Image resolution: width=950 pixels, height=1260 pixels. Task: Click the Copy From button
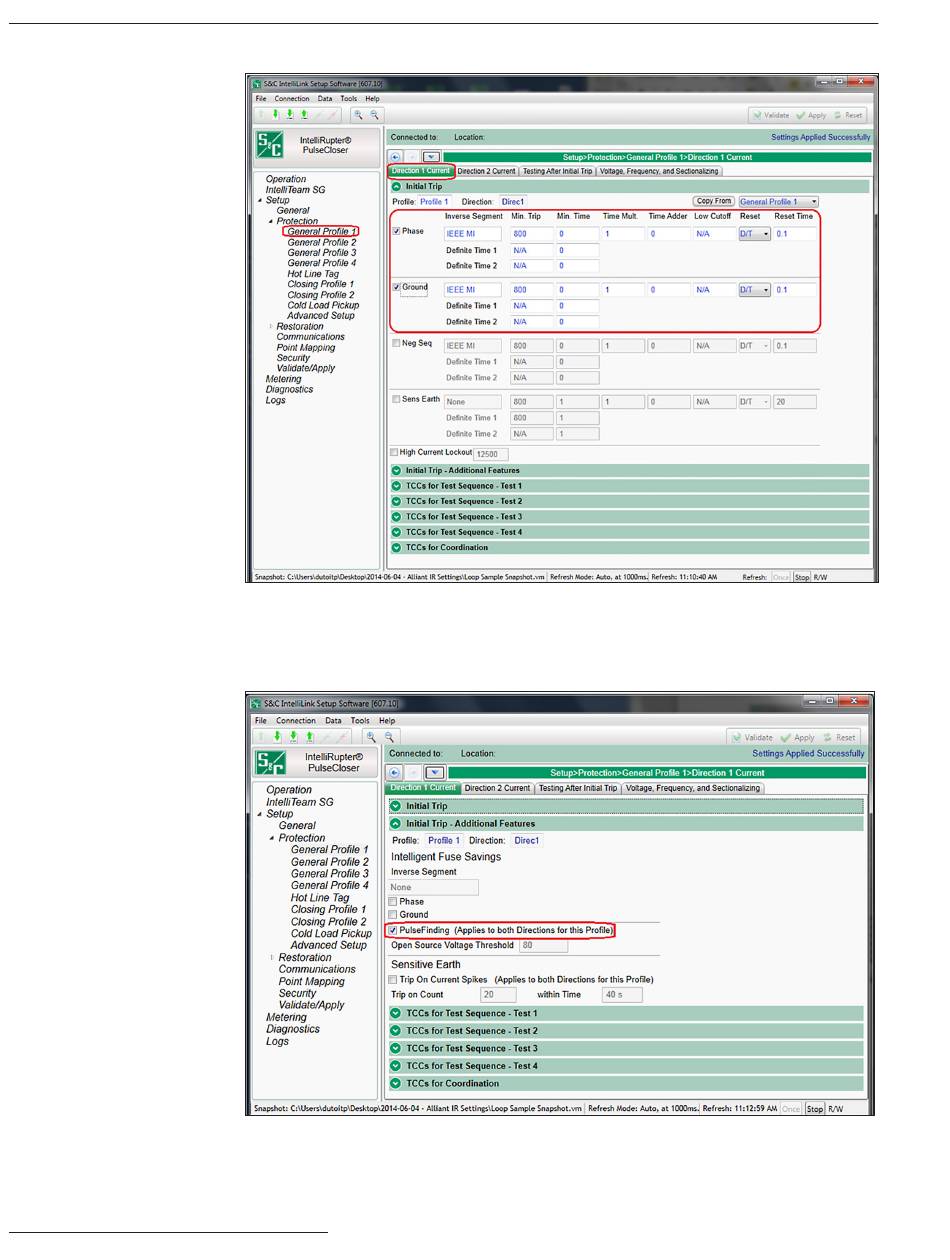[x=714, y=202]
